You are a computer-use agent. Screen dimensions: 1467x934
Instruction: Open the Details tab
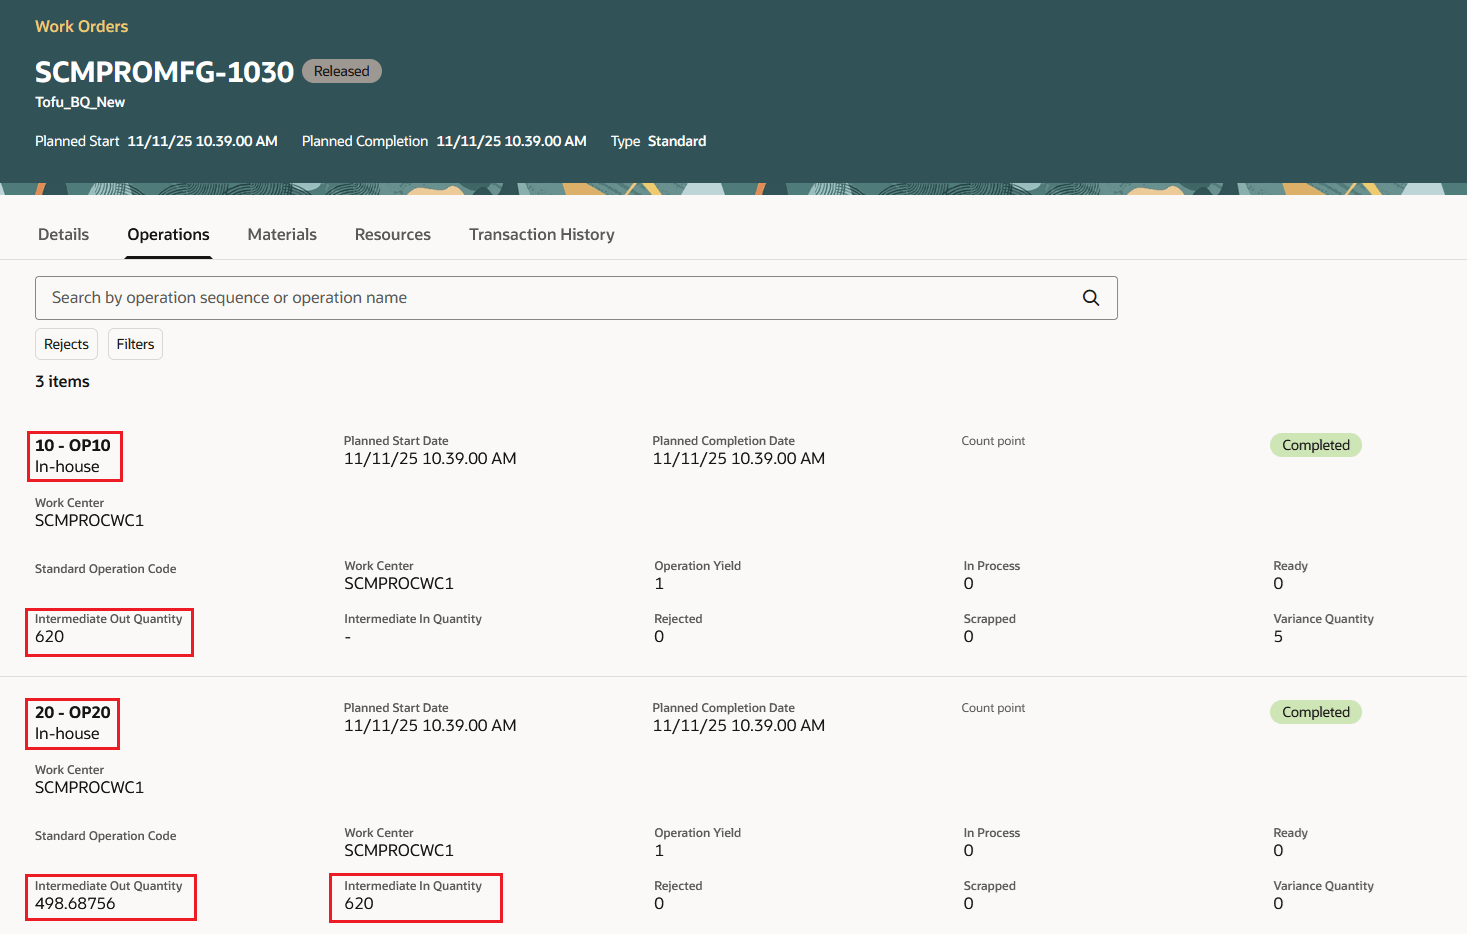[63, 234]
